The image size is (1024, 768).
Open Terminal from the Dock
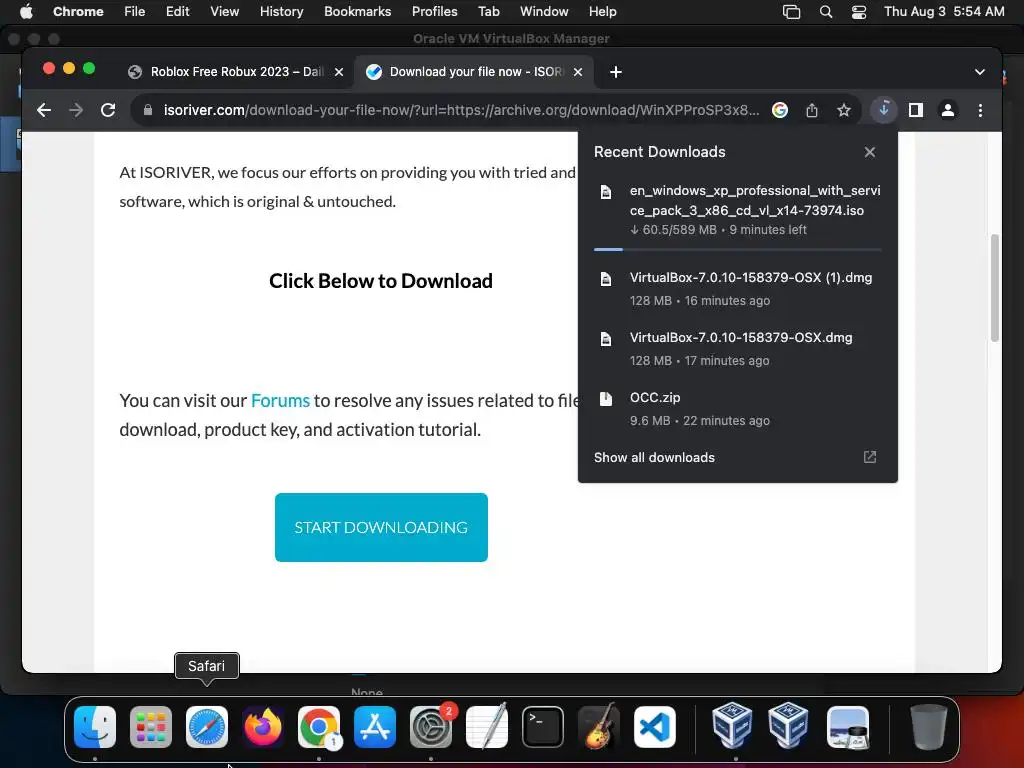tap(543, 727)
